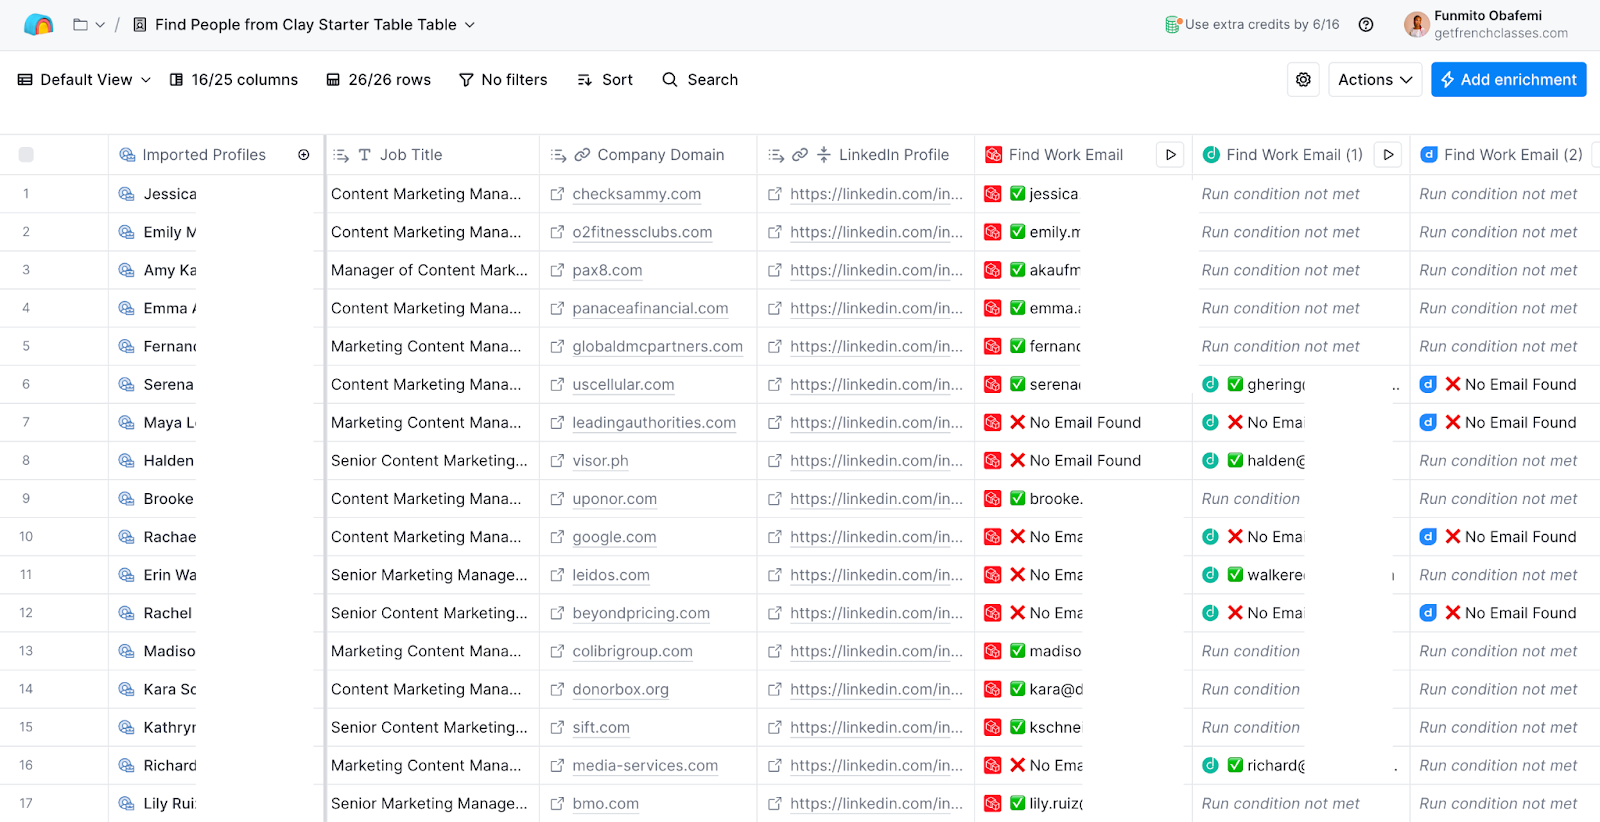Open the table settings gear icon
This screenshot has height=822, width=1600.
[1303, 80]
